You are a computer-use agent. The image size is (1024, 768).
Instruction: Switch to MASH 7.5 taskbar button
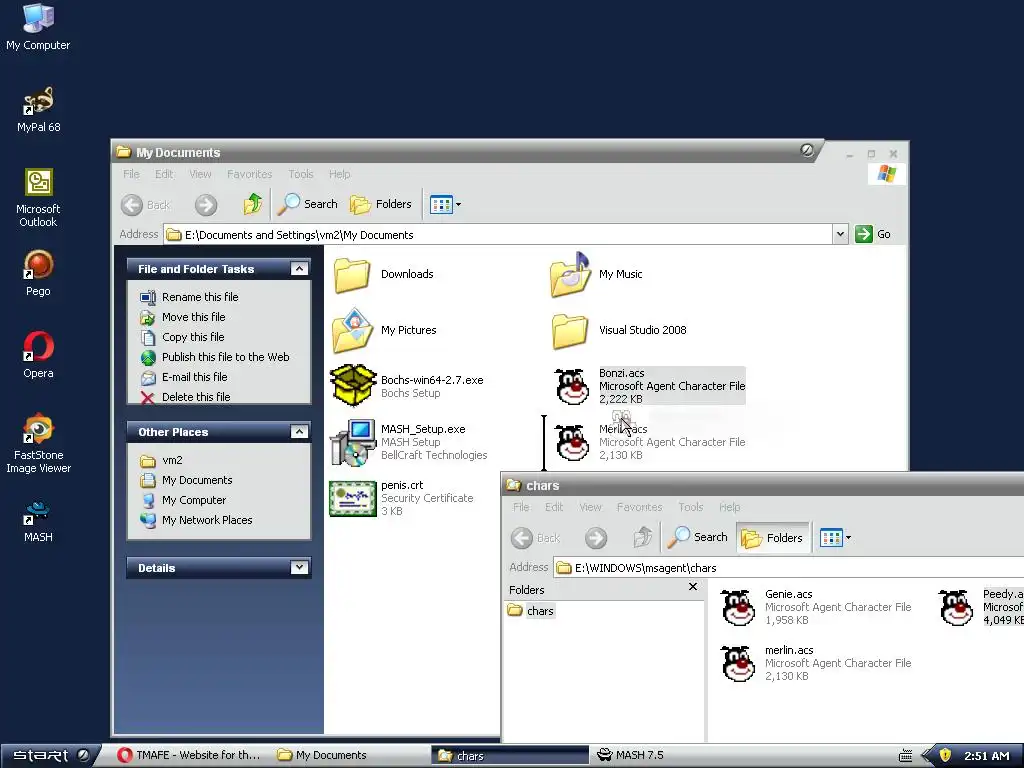631,756
